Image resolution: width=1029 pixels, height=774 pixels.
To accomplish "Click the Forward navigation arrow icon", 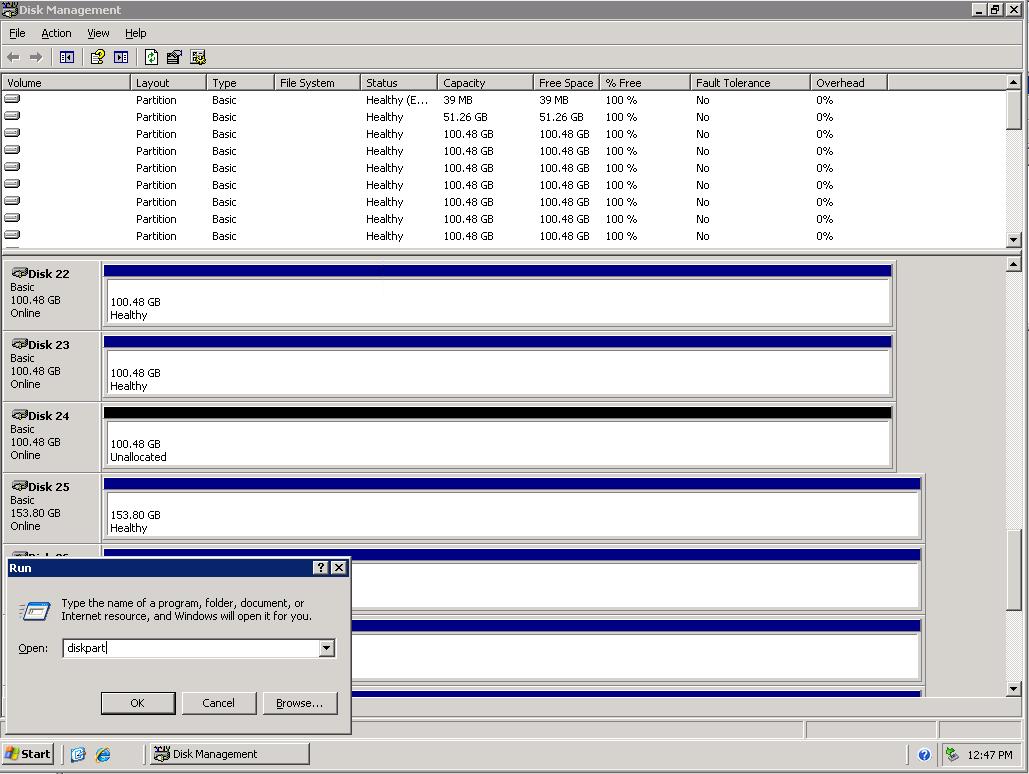I will (x=35, y=57).
